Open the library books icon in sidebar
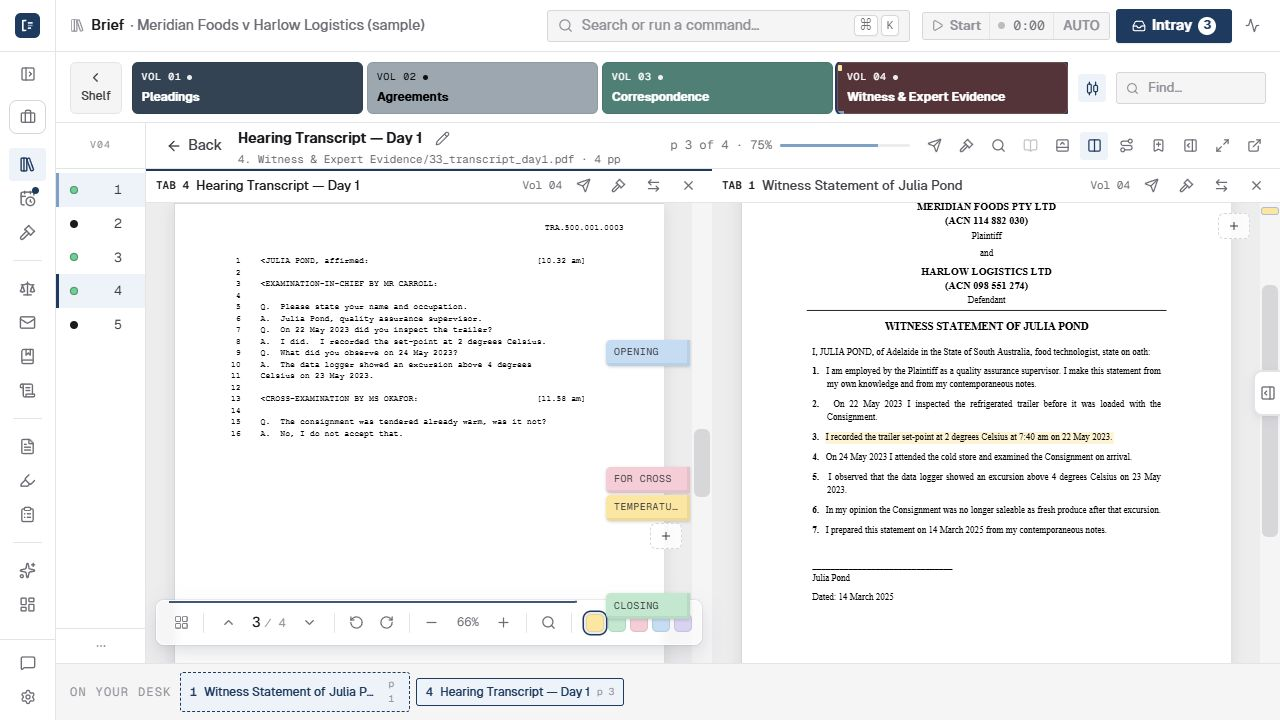Screen dimensions: 1280x720 point(28,164)
